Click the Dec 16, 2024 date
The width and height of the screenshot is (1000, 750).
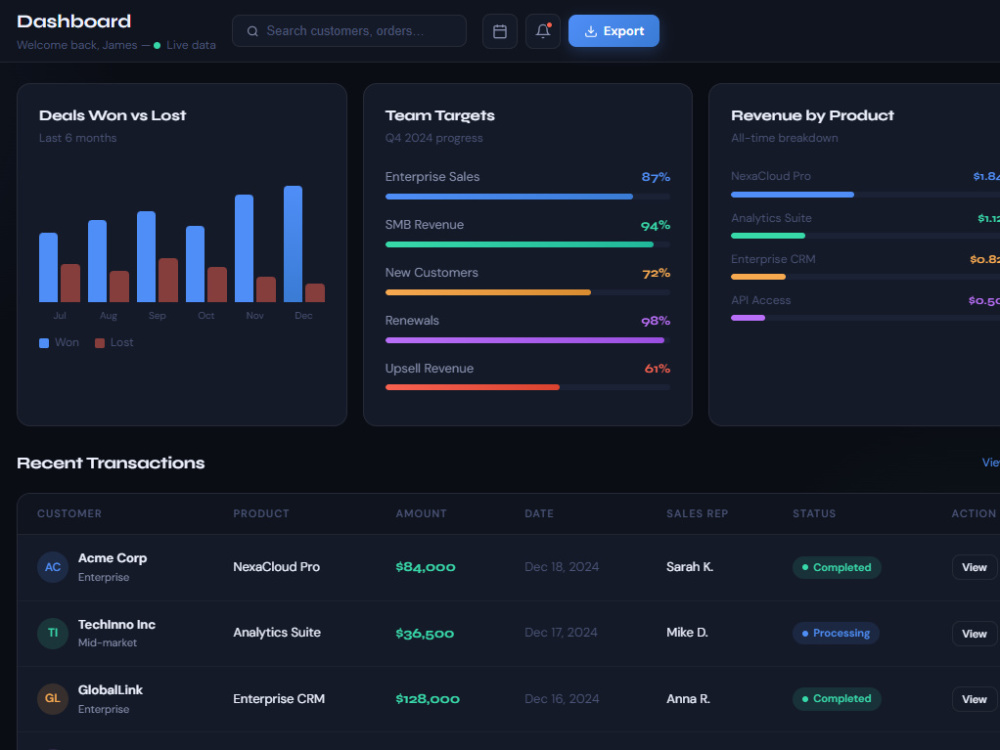tap(561, 699)
